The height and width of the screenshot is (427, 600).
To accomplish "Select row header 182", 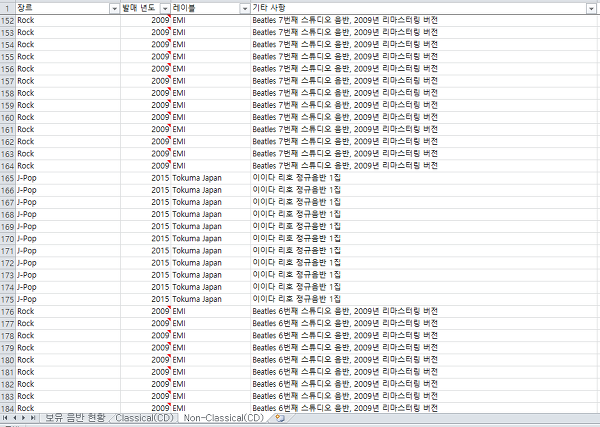I will (x=8, y=385).
